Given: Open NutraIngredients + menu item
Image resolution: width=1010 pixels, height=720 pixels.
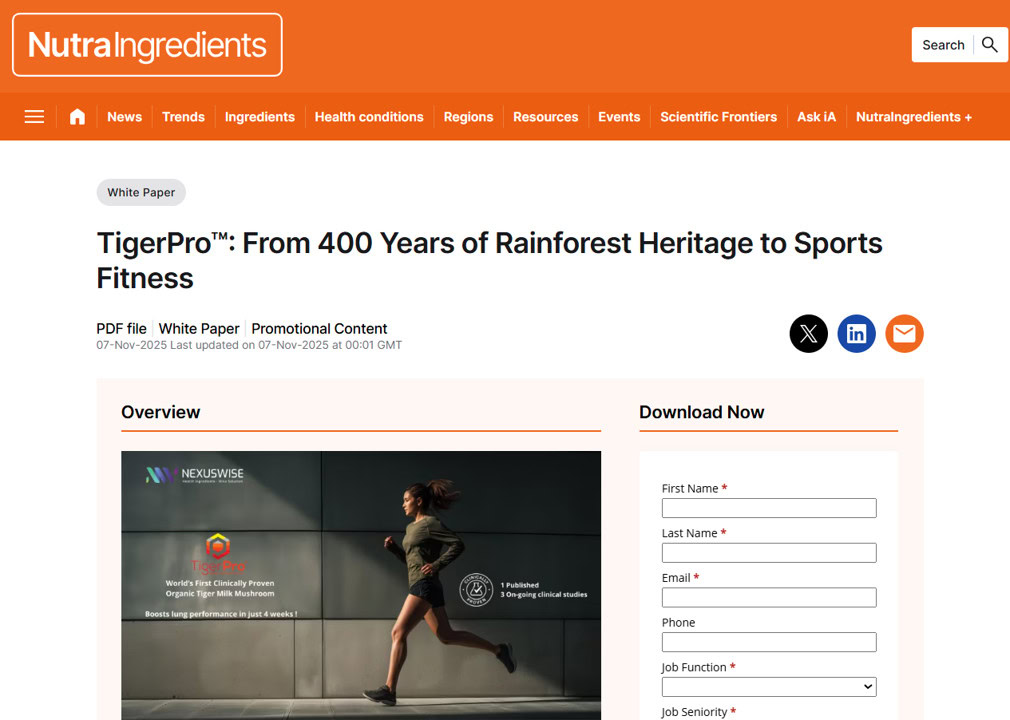Looking at the screenshot, I should 913,117.
